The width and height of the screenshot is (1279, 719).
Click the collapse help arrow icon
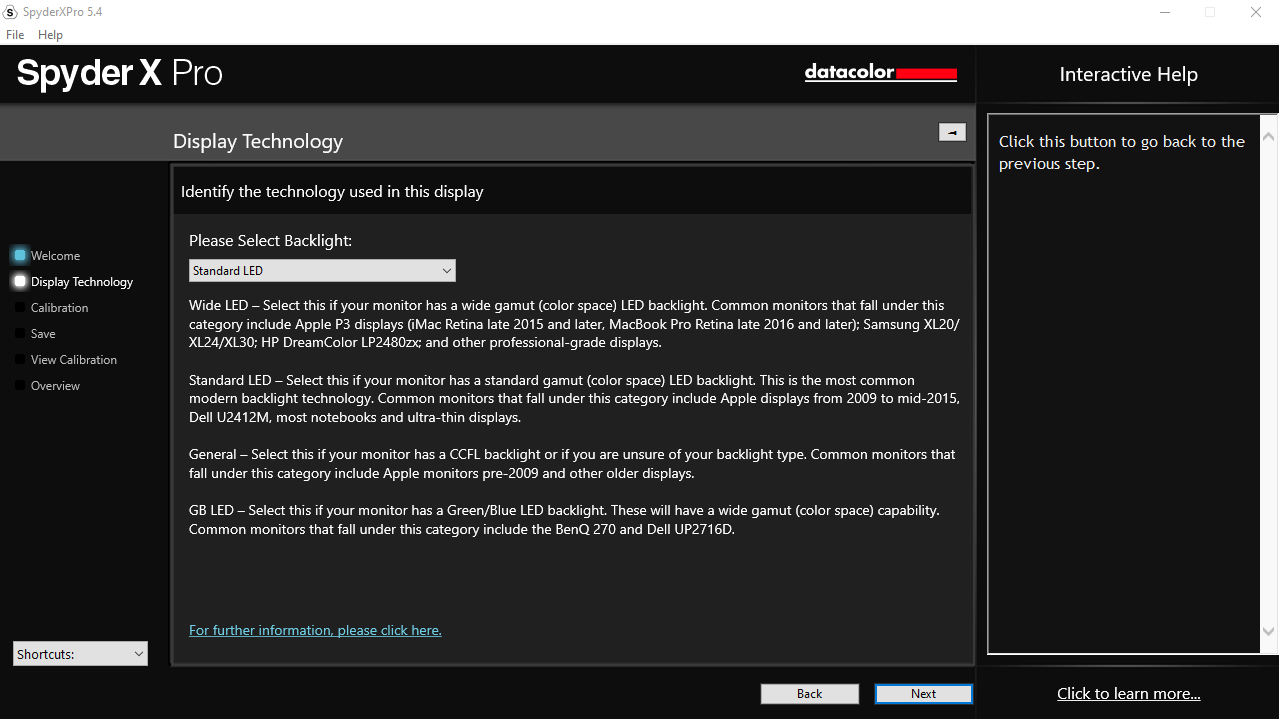pos(952,132)
